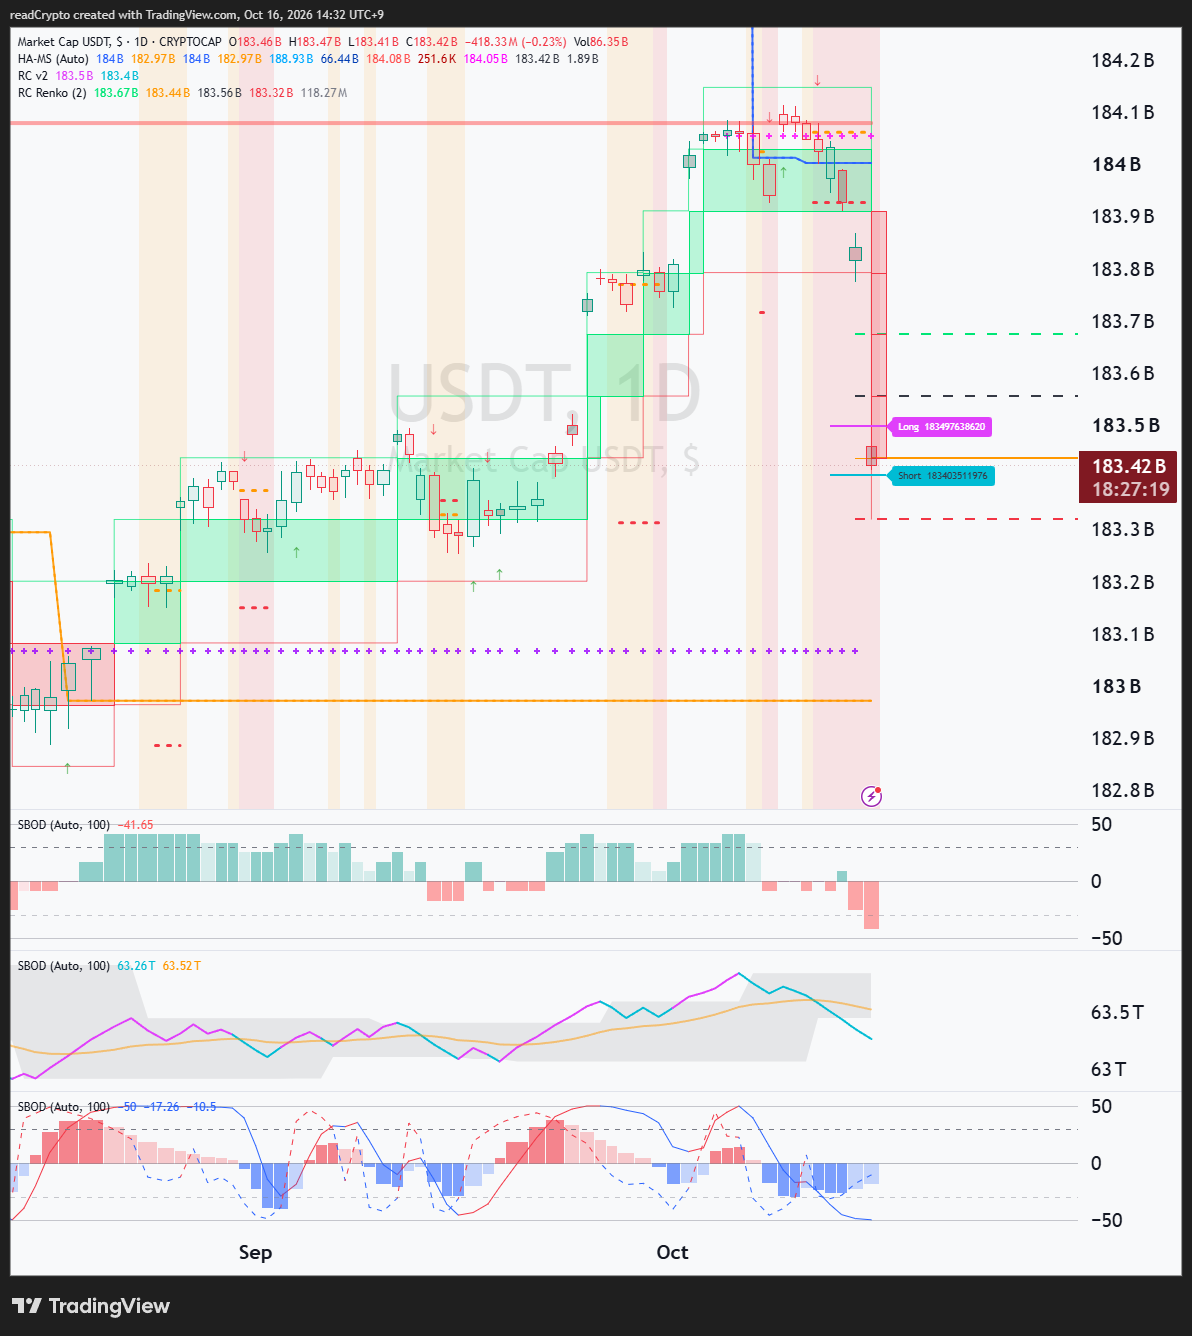Select the Short 183403511976 price label
The image size is (1192, 1336).
[x=941, y=476]
